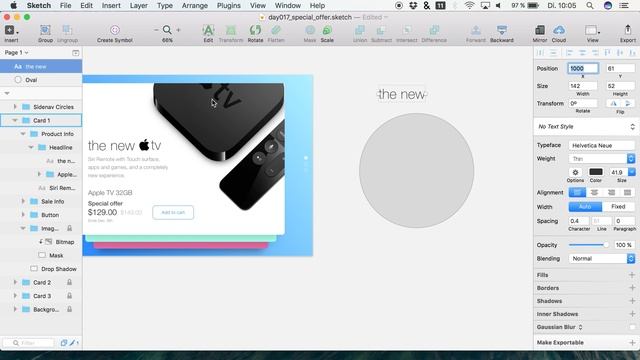The height and width of the screenshot is (360, 640).
Task: Open text Options gear icon
Action: pos(575,172)
